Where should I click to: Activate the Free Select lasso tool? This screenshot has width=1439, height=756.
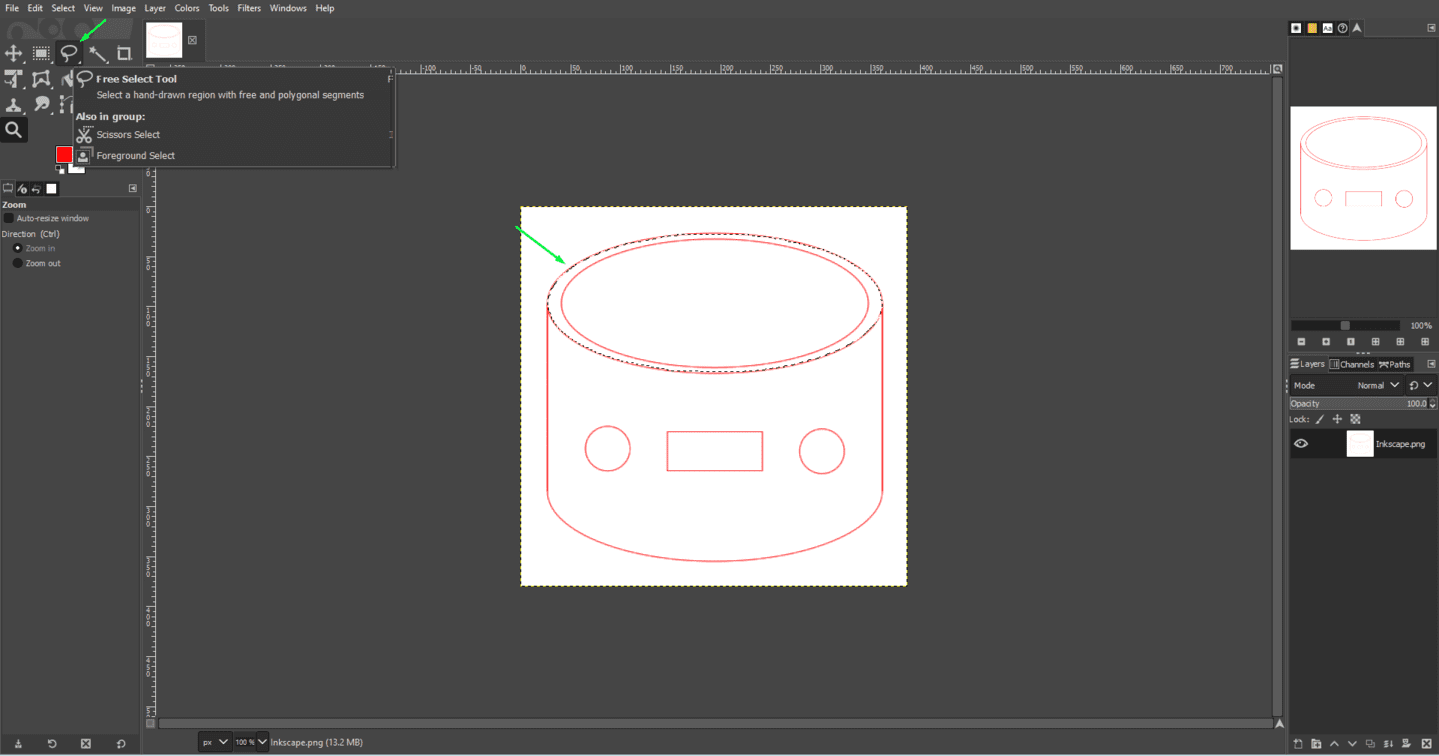[68, 53]
